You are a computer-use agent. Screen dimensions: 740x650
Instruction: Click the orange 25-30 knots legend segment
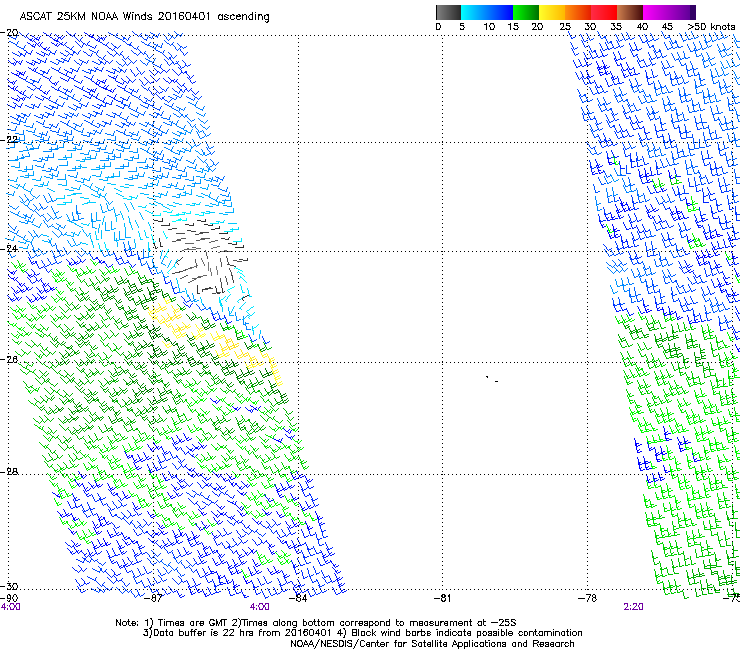(x=578, y=12)
